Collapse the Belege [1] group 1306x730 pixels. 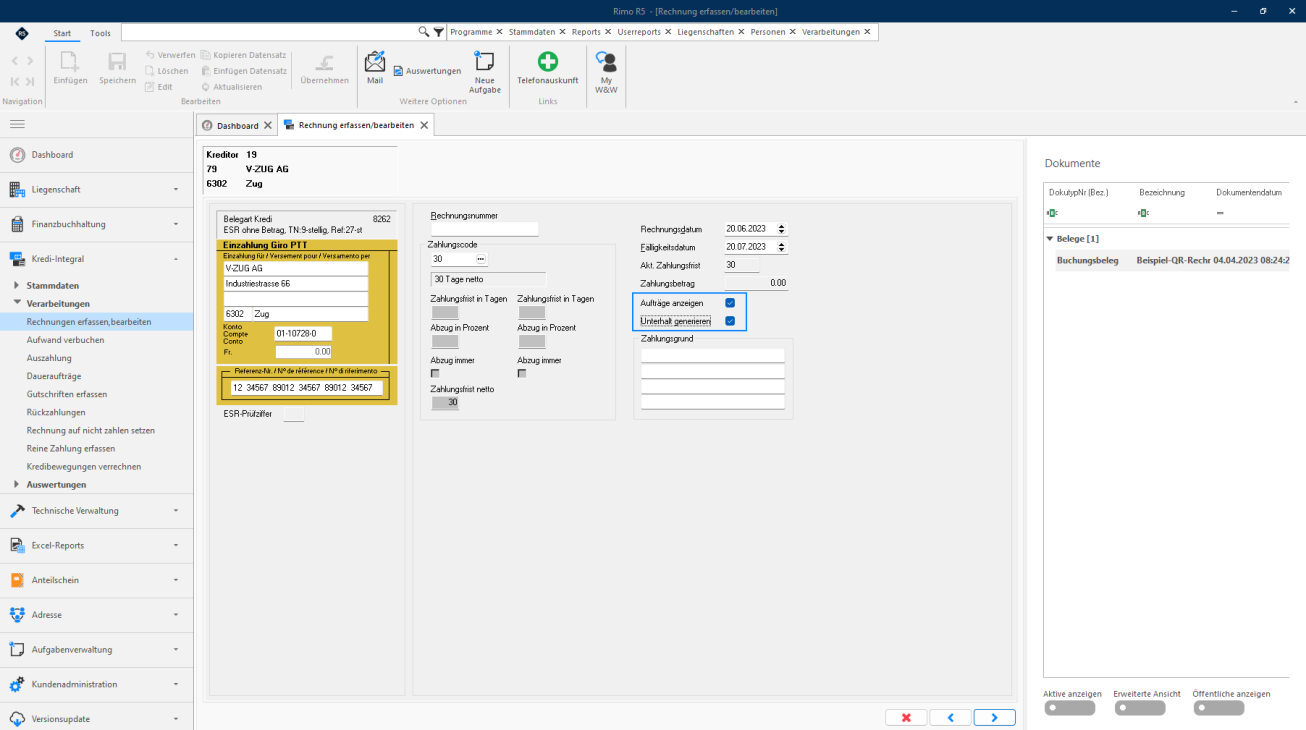pos(1050,239)
